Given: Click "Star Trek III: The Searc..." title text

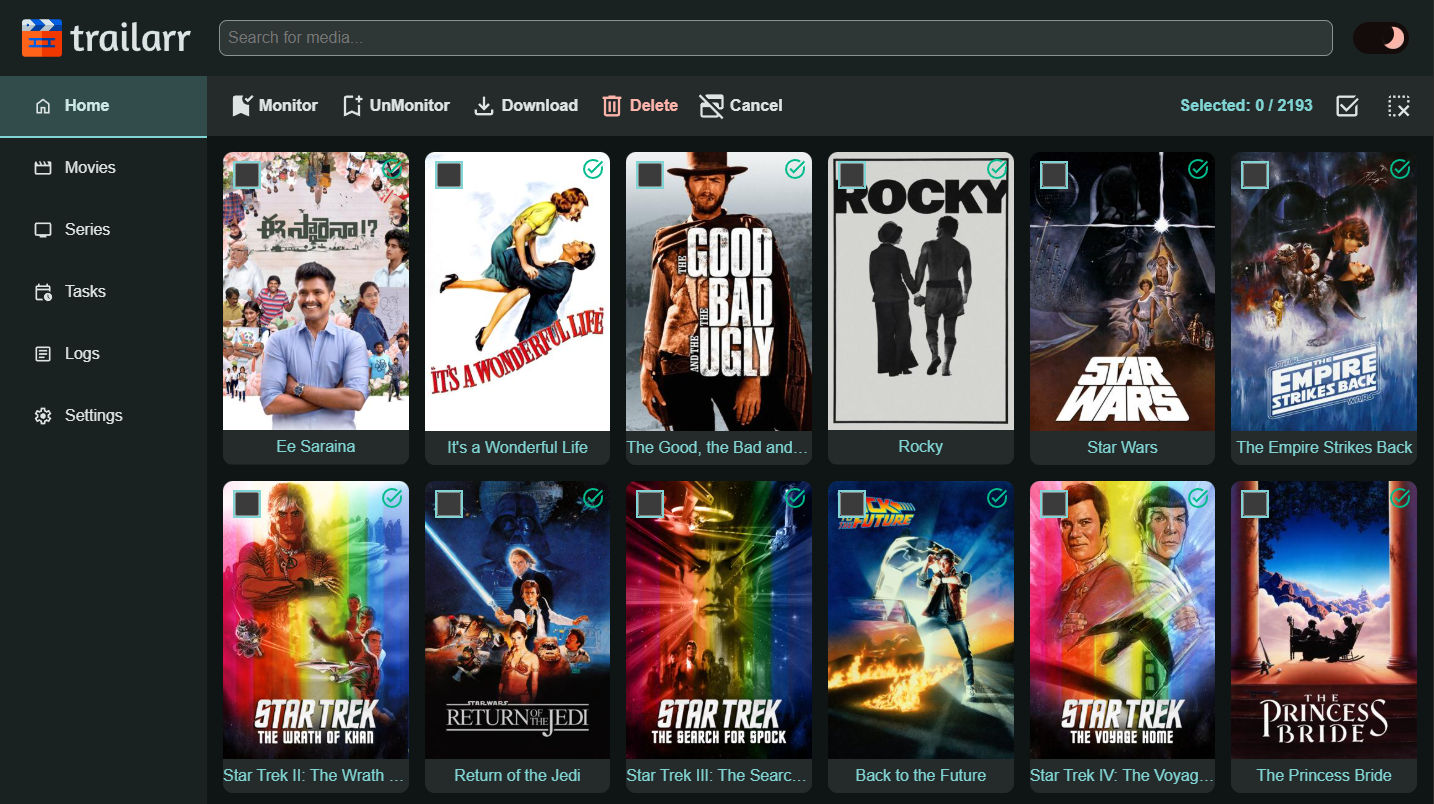Looking at the screenshot, I should (x=716, y=776).
